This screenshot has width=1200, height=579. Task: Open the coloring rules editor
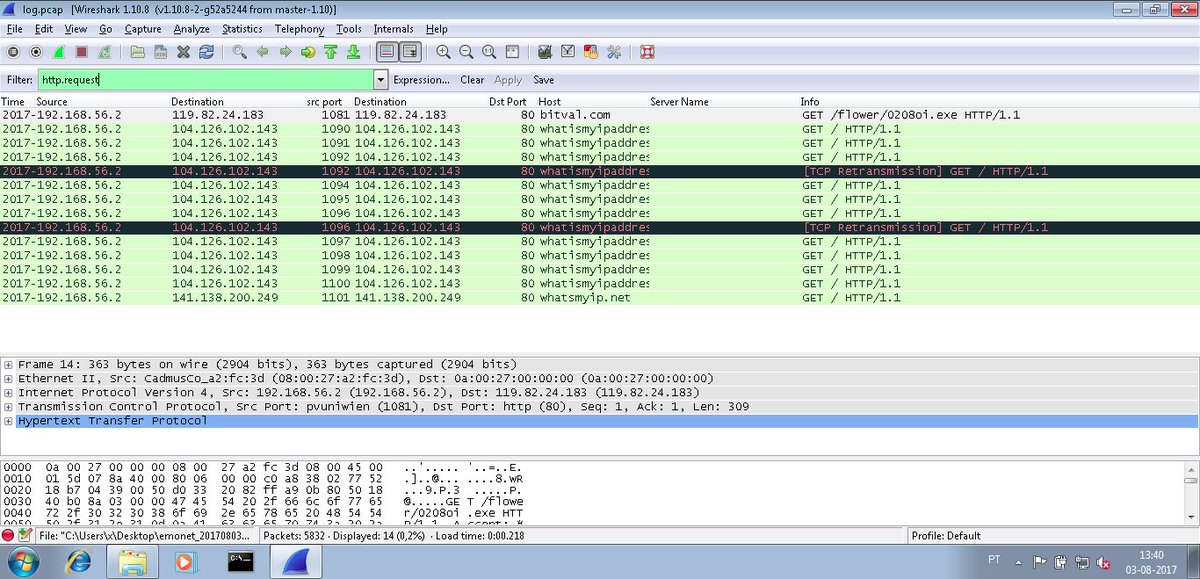(x=589, y=51)
